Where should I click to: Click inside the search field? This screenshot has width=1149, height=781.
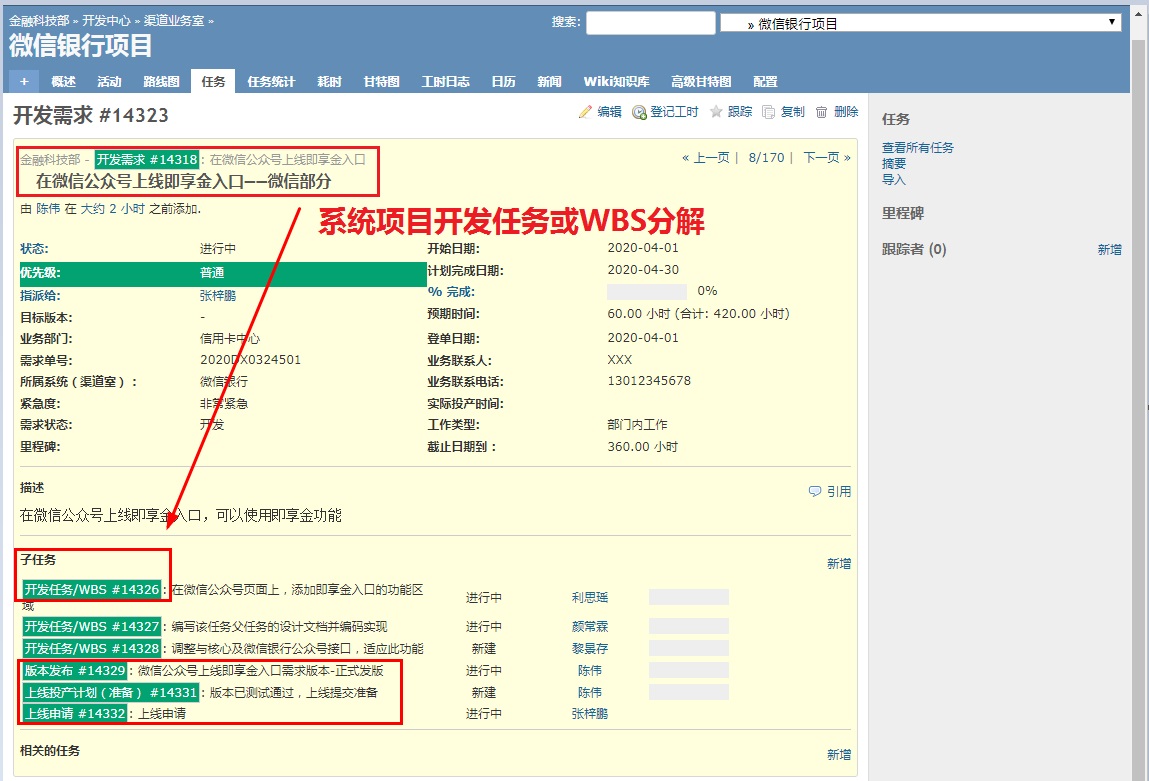click(x=651, y=23)
